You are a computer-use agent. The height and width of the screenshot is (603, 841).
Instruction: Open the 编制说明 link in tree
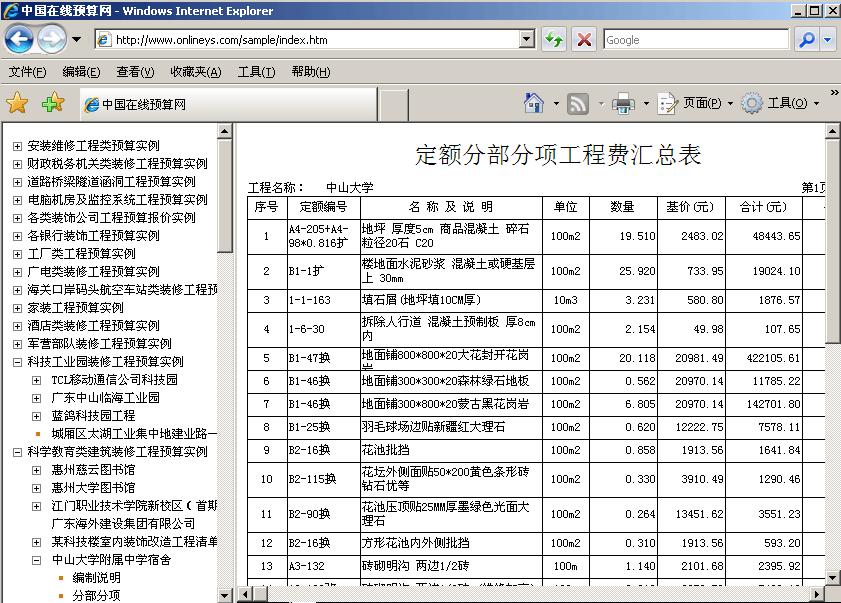[x=96, y=578]
